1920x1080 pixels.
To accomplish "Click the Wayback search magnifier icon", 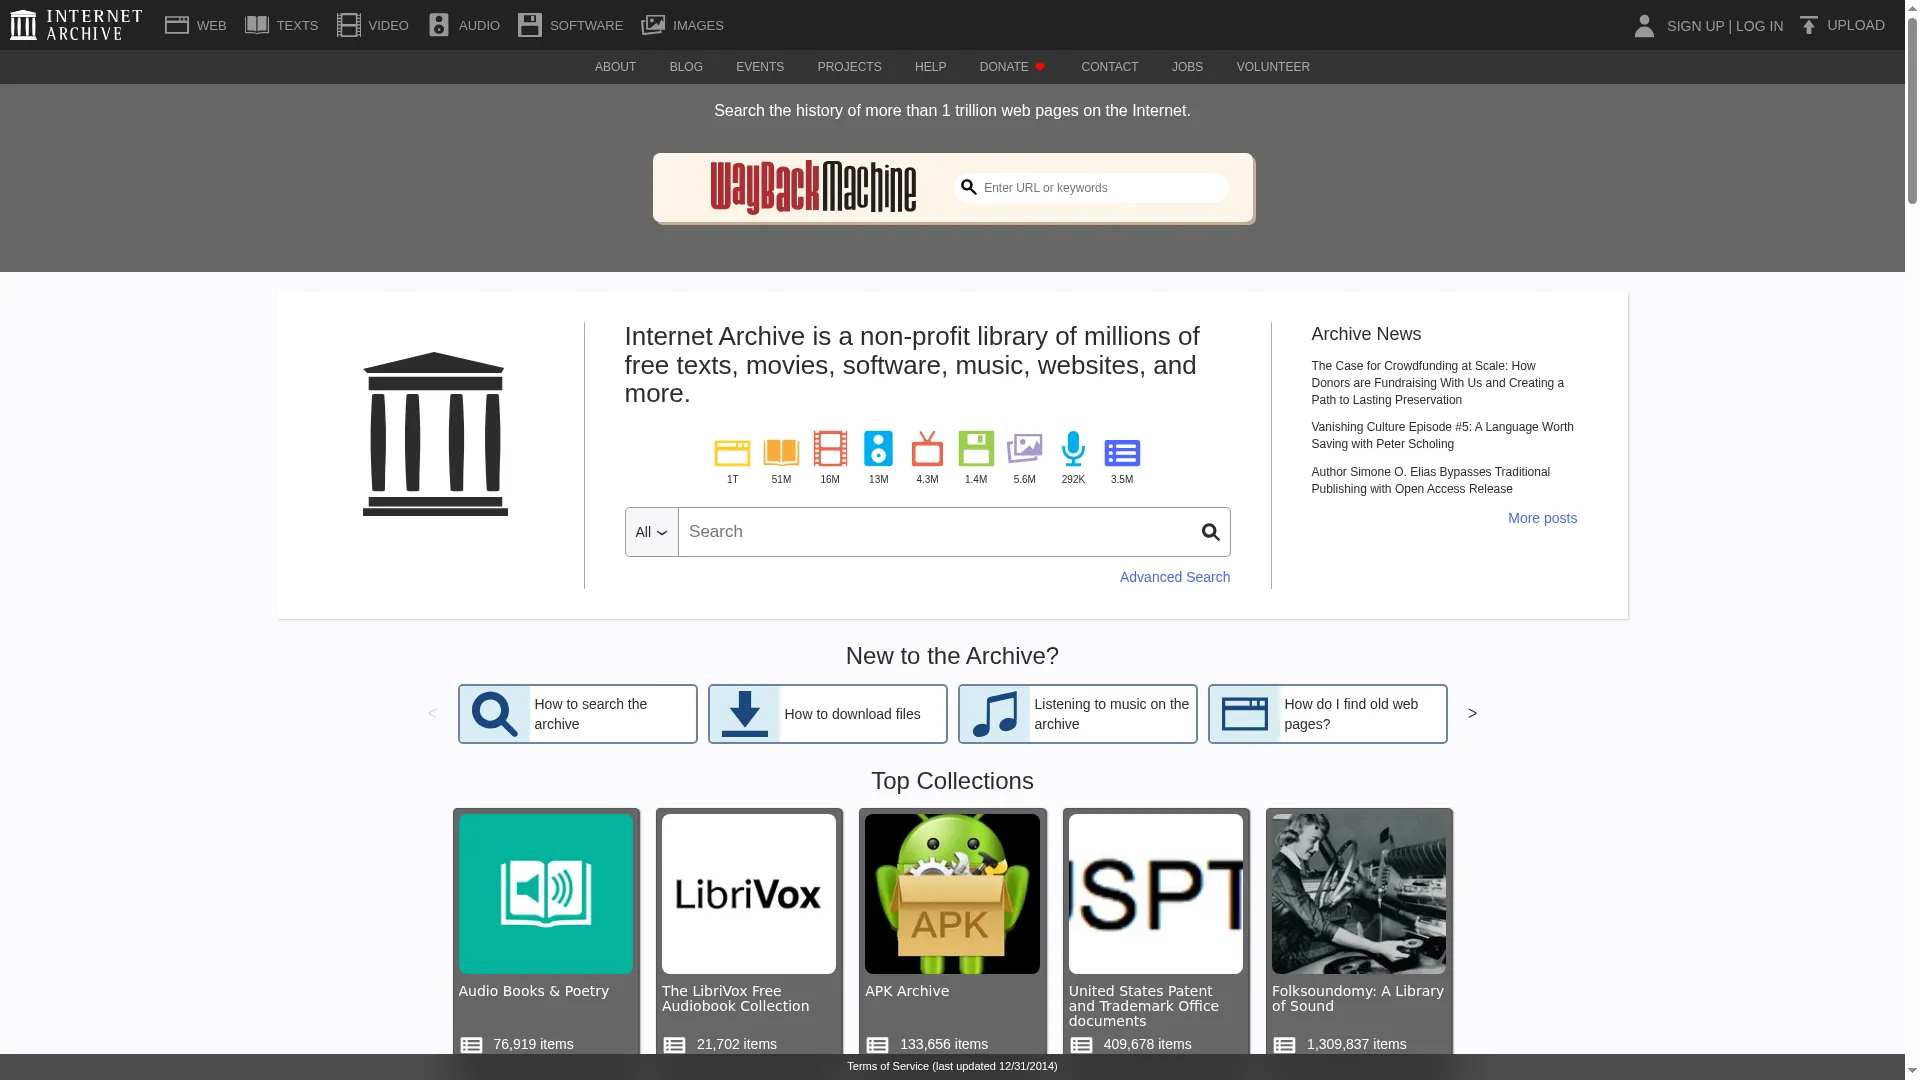I will point(968,187).
